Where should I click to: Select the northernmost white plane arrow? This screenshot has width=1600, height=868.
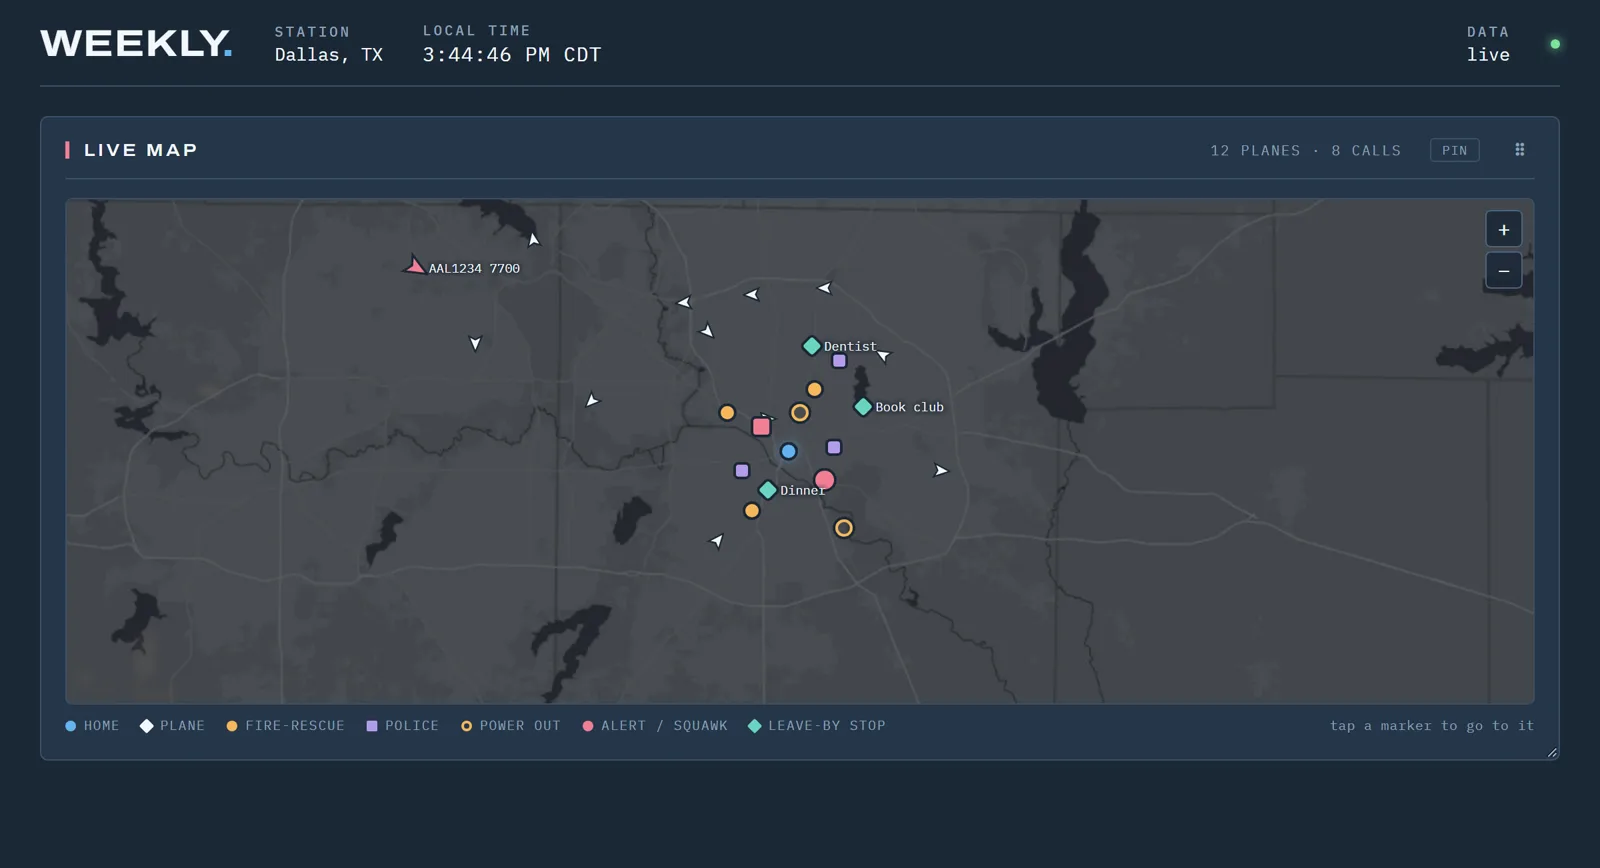(x=533, y=239)
